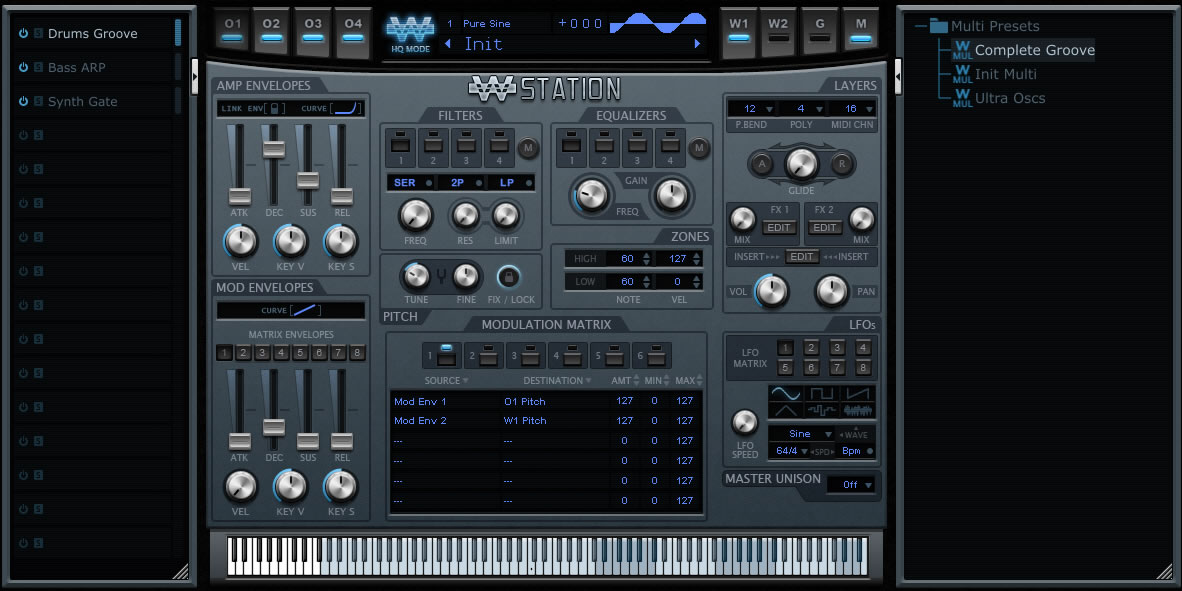Open the SER filter routing dropdown
The image size is (1182, 591).
(x=411, y=182)
